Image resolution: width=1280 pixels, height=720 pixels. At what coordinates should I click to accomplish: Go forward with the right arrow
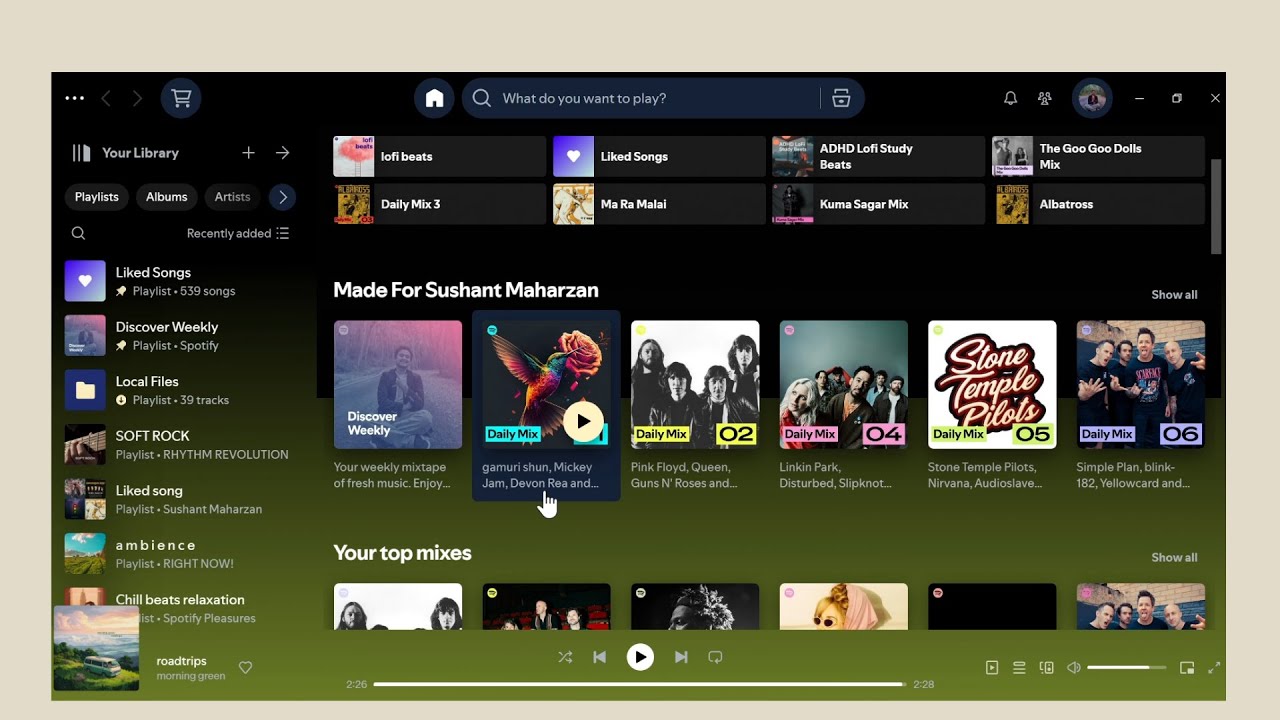(137, 98)
